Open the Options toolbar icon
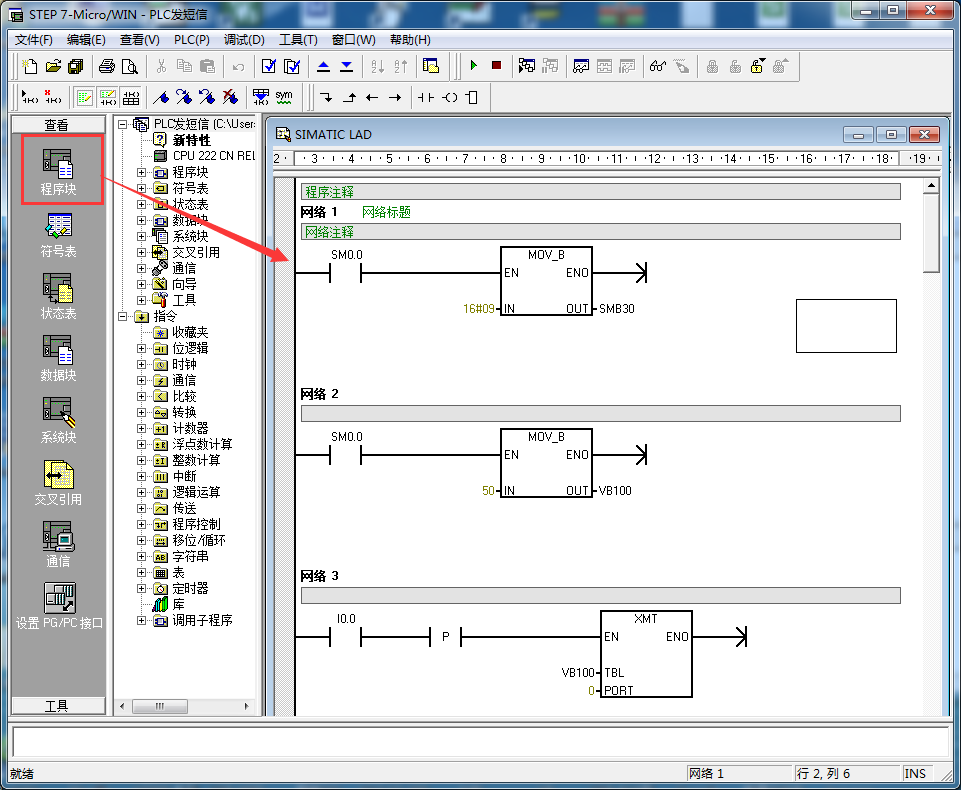The image size is (961, 790). coord(431,66)
